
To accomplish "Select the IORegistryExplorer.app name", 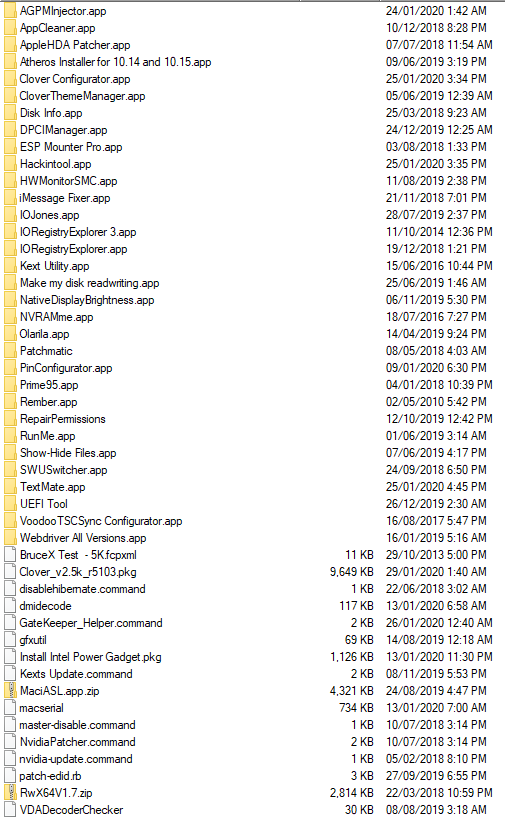I will 73,249.
